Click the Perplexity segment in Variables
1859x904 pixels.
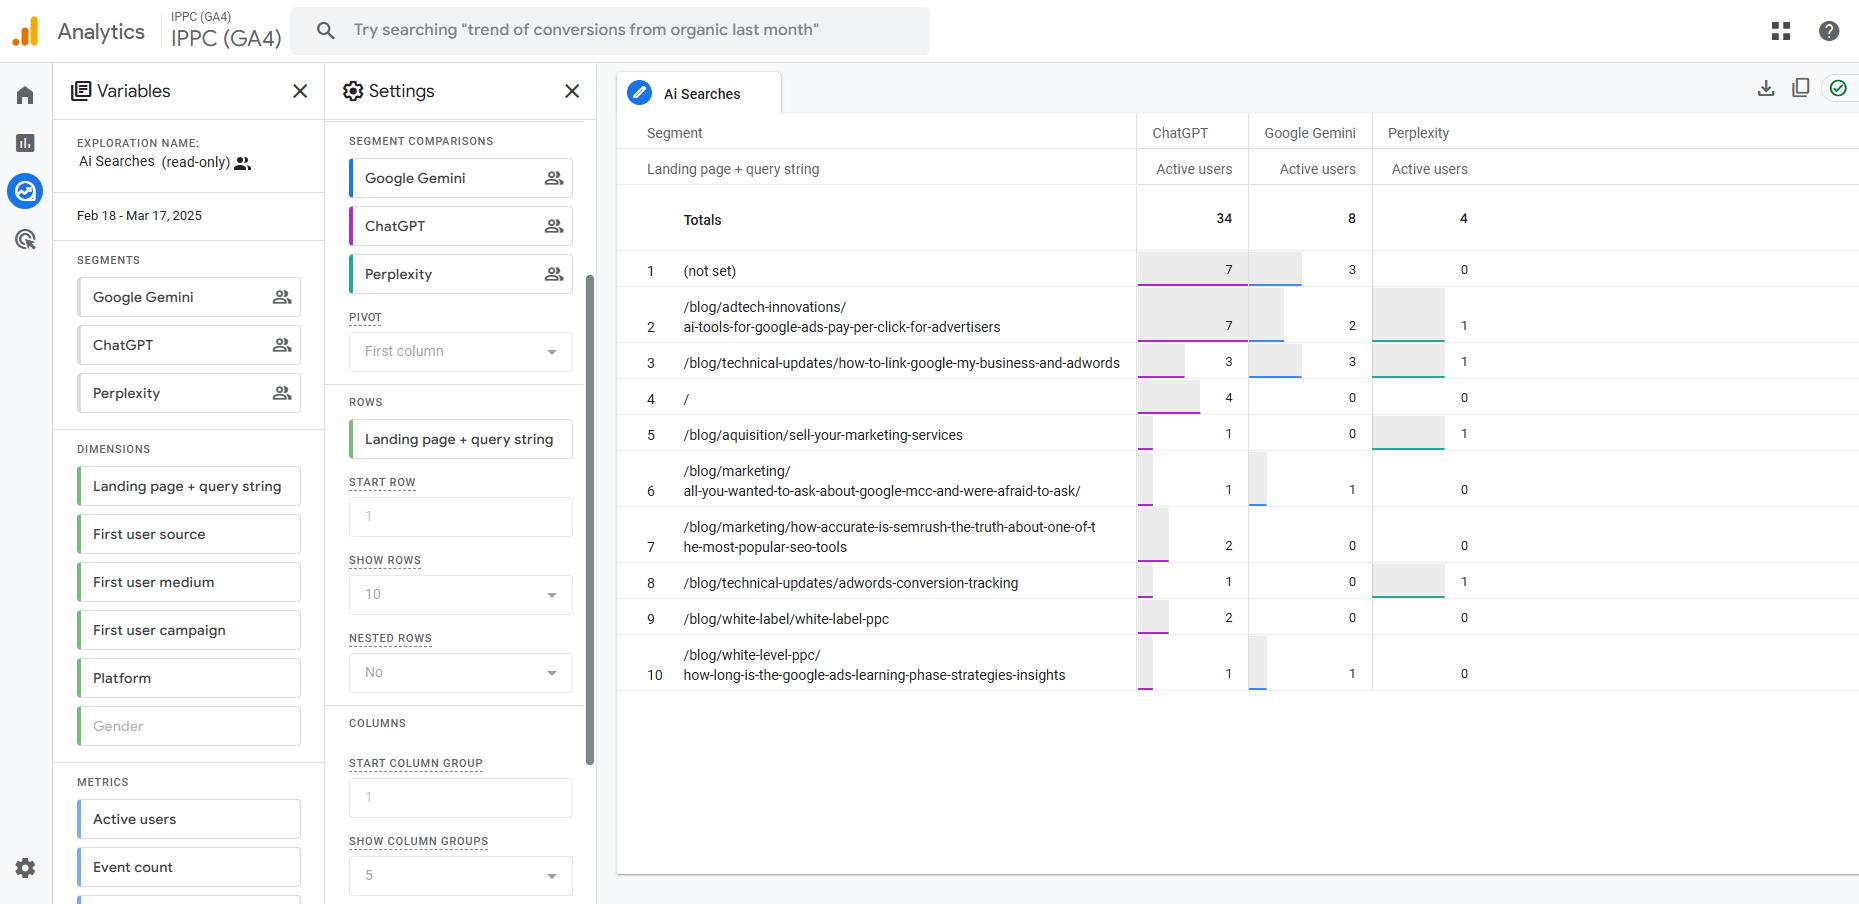point(189,393)
